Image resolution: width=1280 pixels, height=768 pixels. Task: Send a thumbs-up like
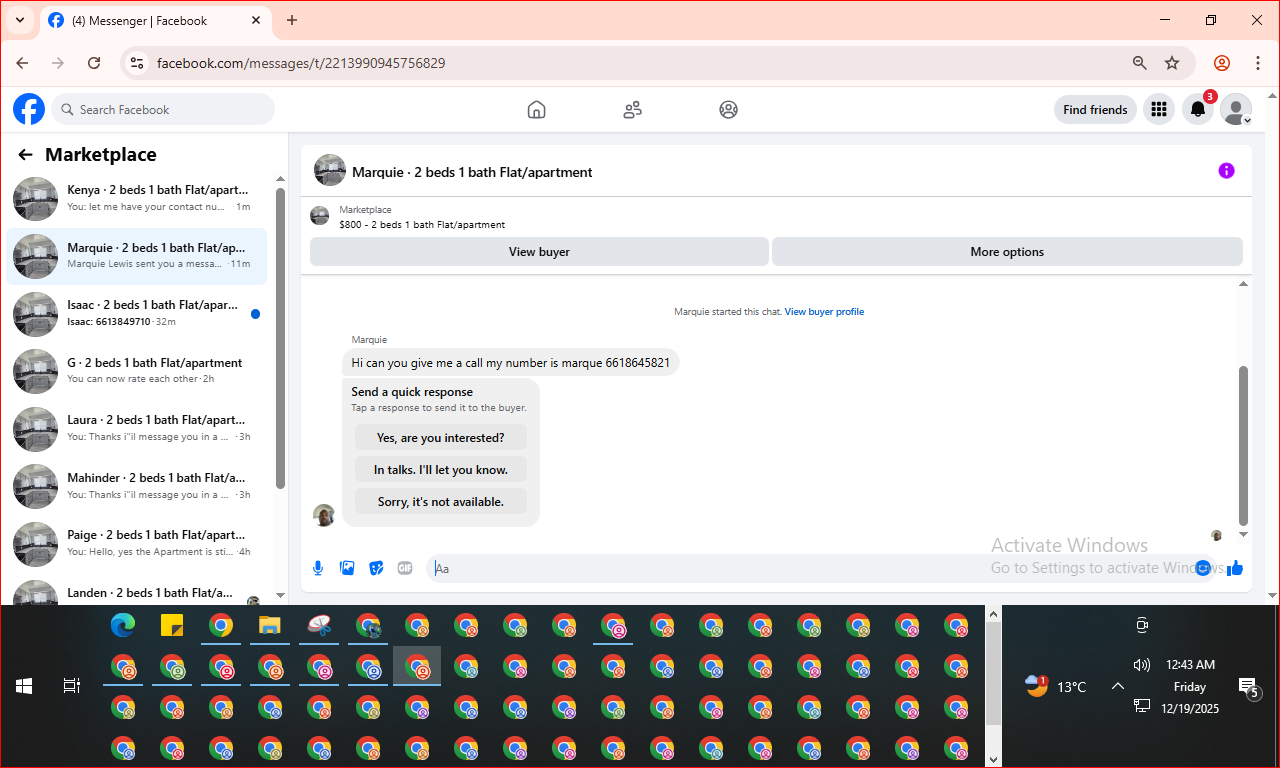[x=1235, y=568]
